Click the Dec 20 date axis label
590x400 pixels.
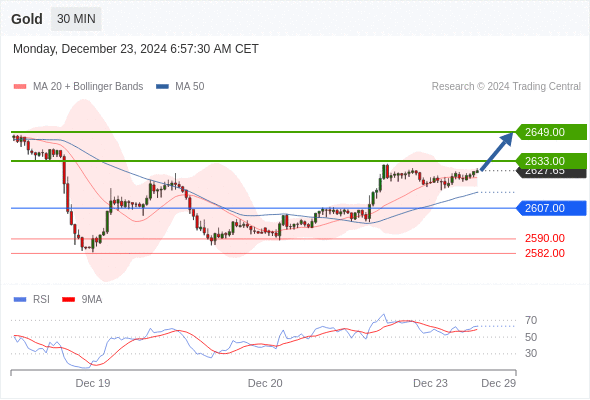tap(265, 383)
